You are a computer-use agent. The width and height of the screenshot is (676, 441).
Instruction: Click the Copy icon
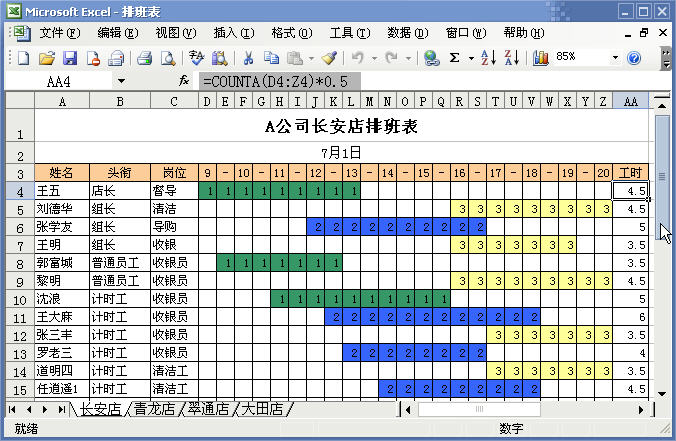coord(271,58)
